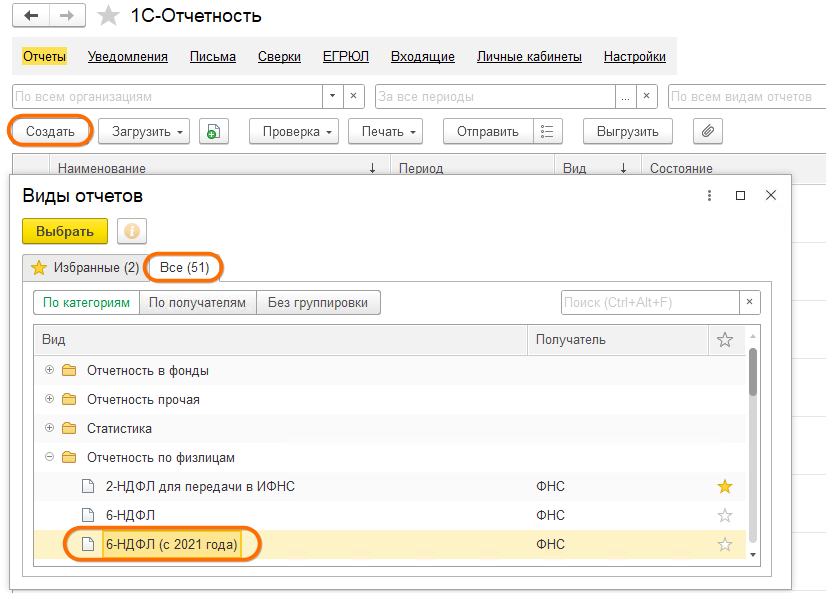Image resolution: width=826 pixels, height=593 pixels.
Task: Click the Получатель column header
Action: pyautogui.click(x=617, y=340)
